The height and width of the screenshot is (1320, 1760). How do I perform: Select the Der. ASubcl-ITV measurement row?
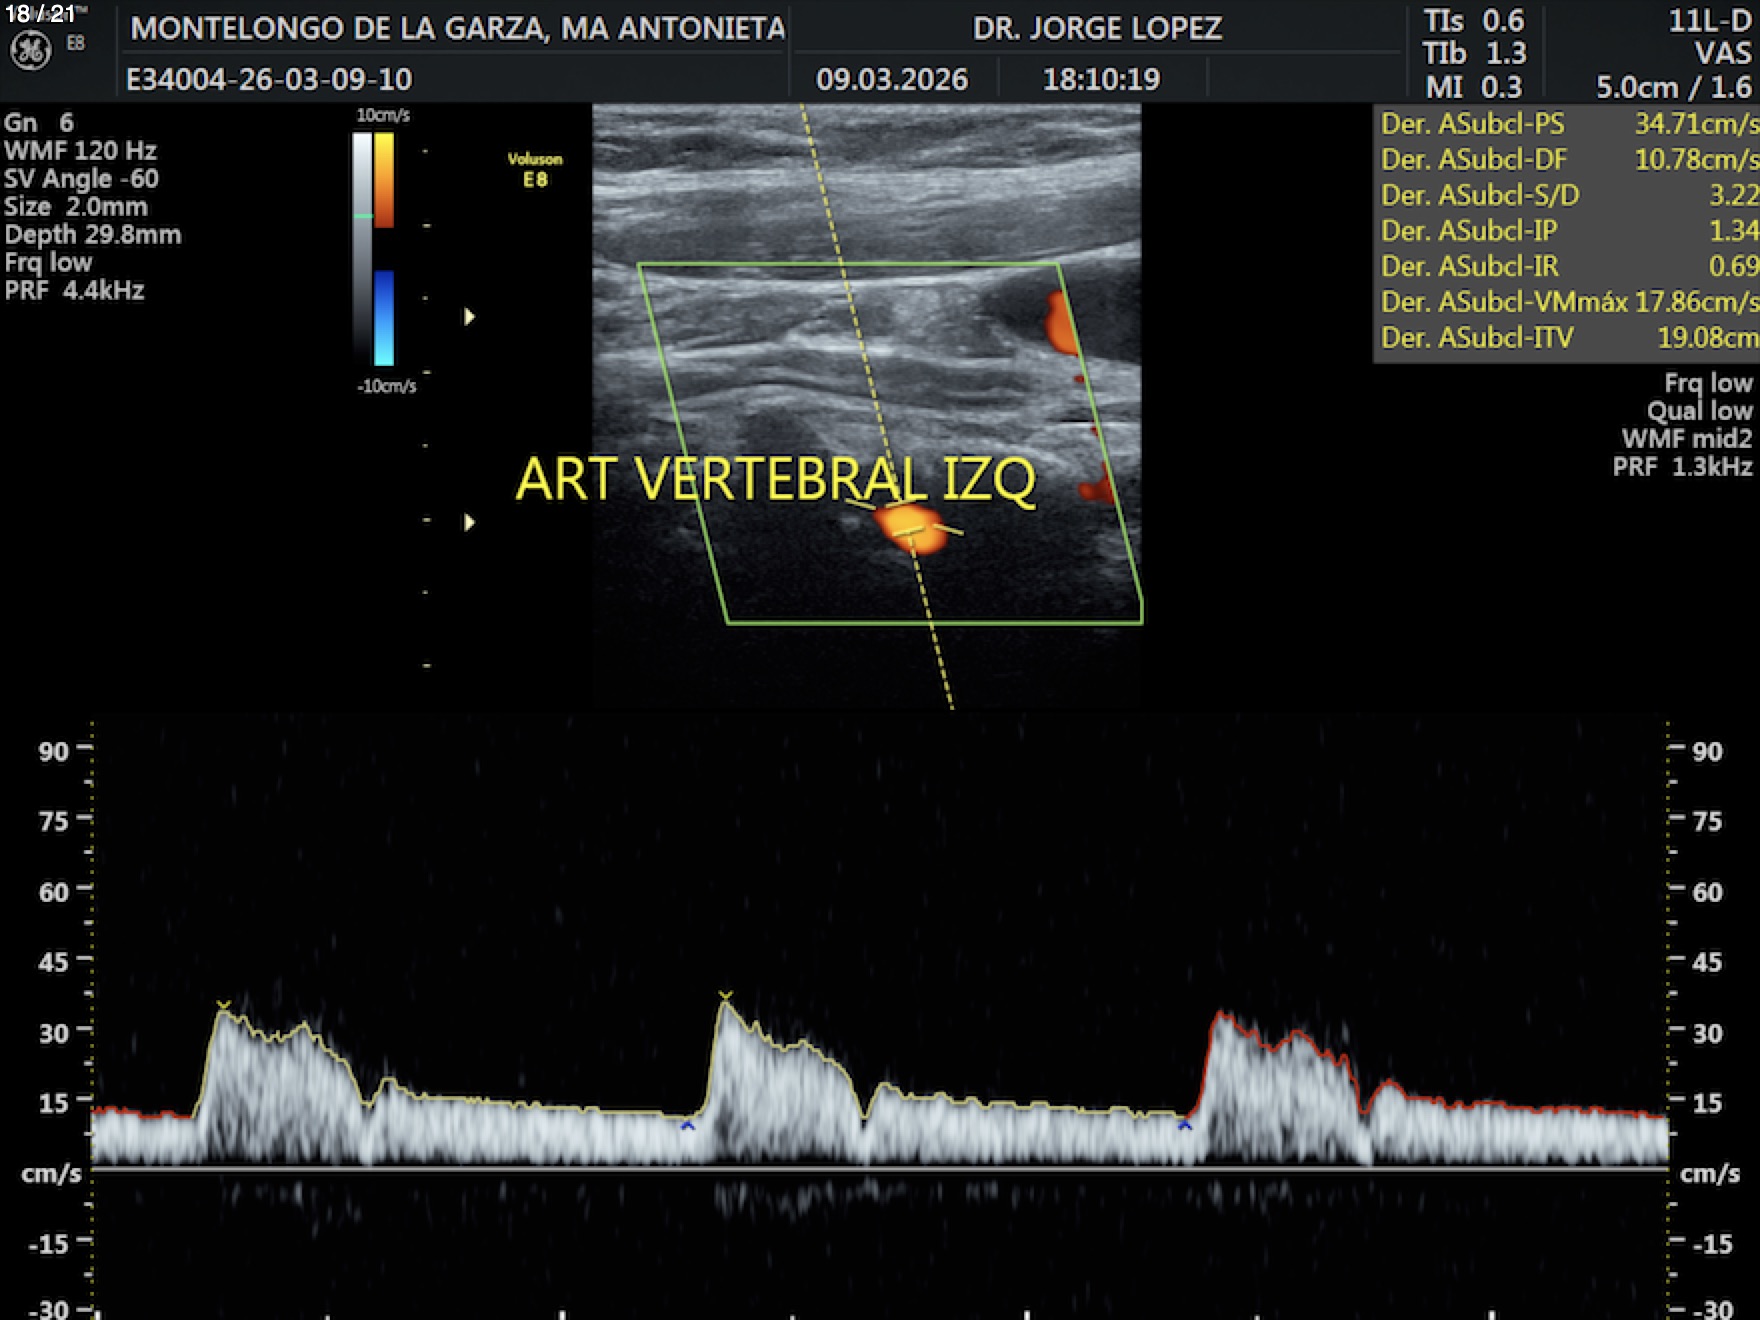tap(1568, 338)
